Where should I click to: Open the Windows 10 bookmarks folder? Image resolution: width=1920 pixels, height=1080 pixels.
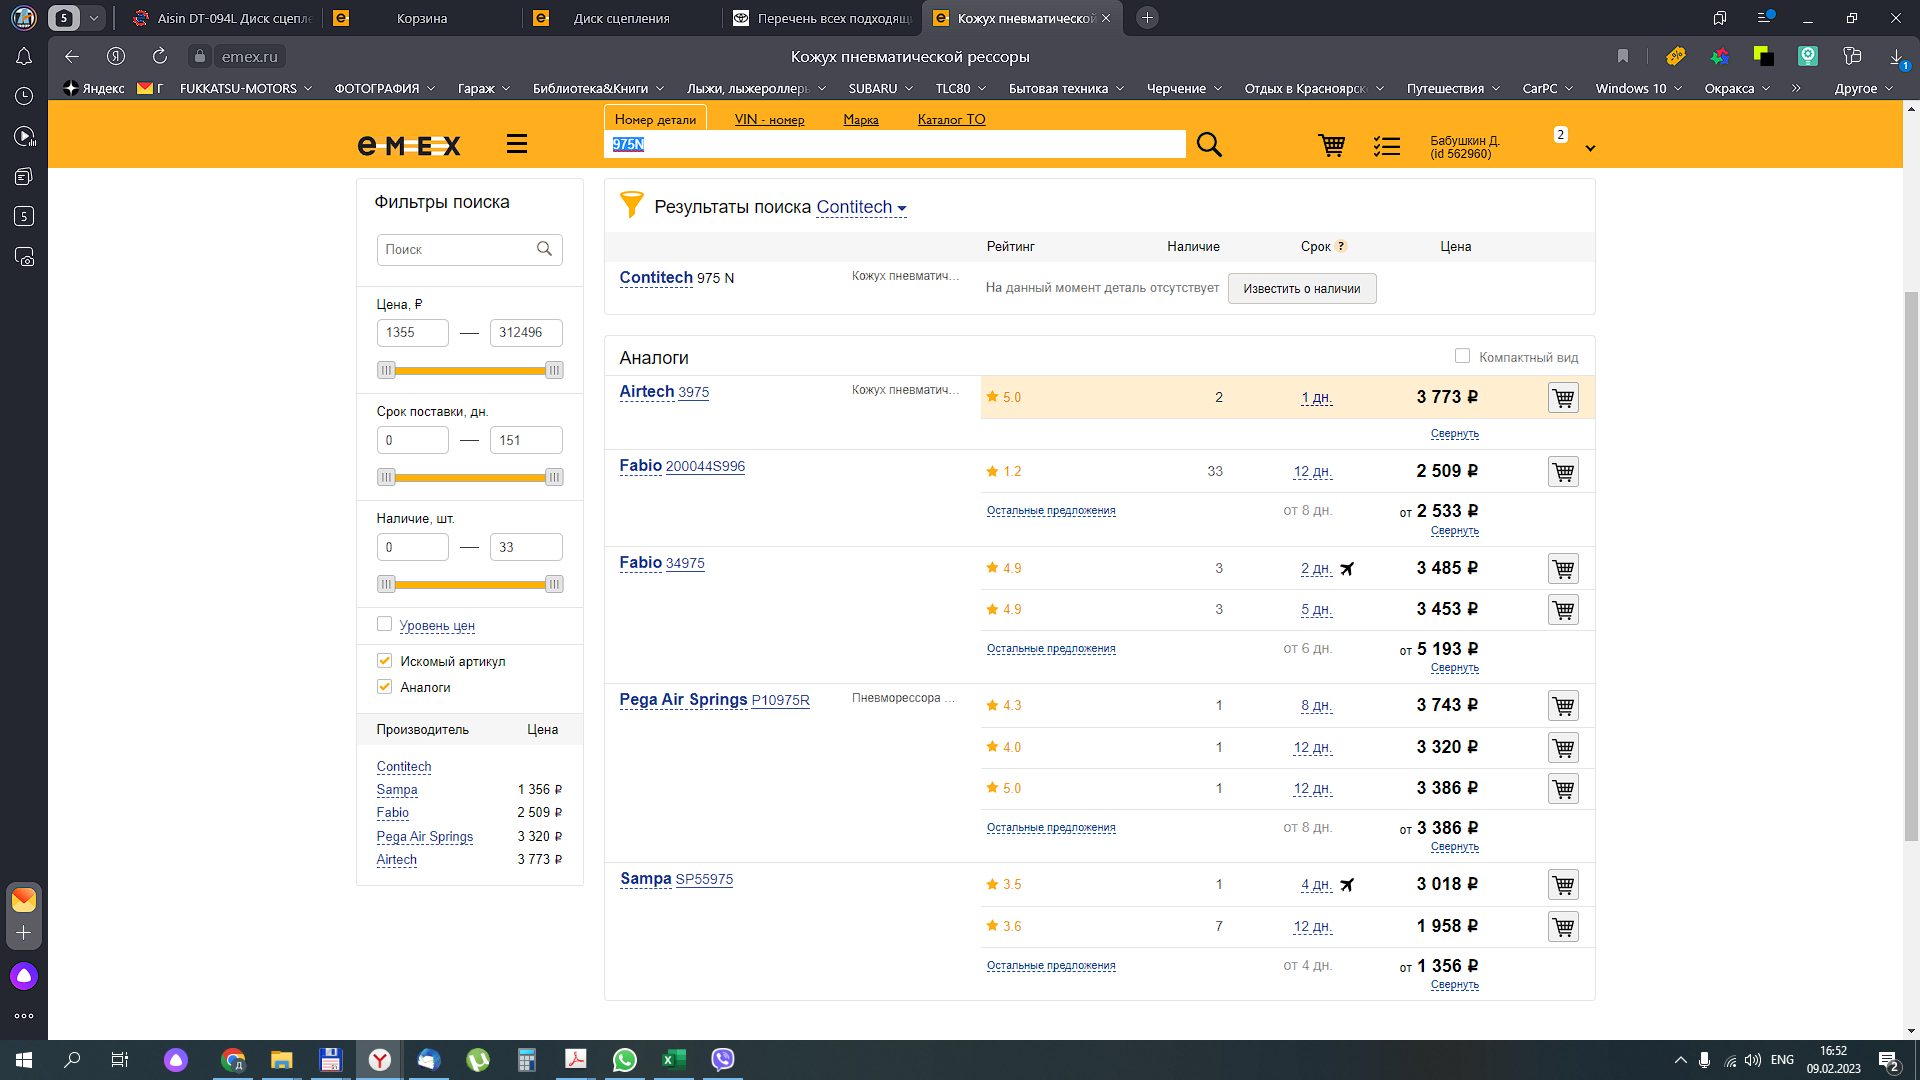[1638, 88]
